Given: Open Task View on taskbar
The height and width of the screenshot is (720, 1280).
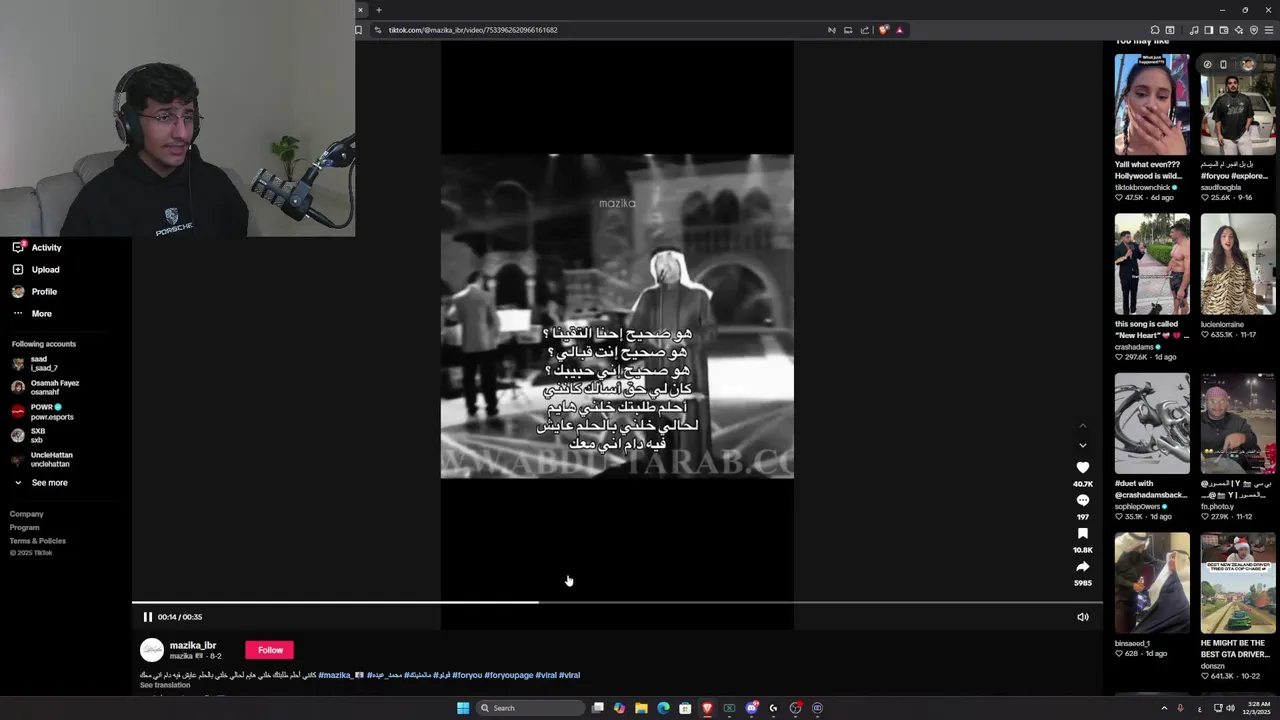Looking at the screenshot, I should click(x=598, y=708).
